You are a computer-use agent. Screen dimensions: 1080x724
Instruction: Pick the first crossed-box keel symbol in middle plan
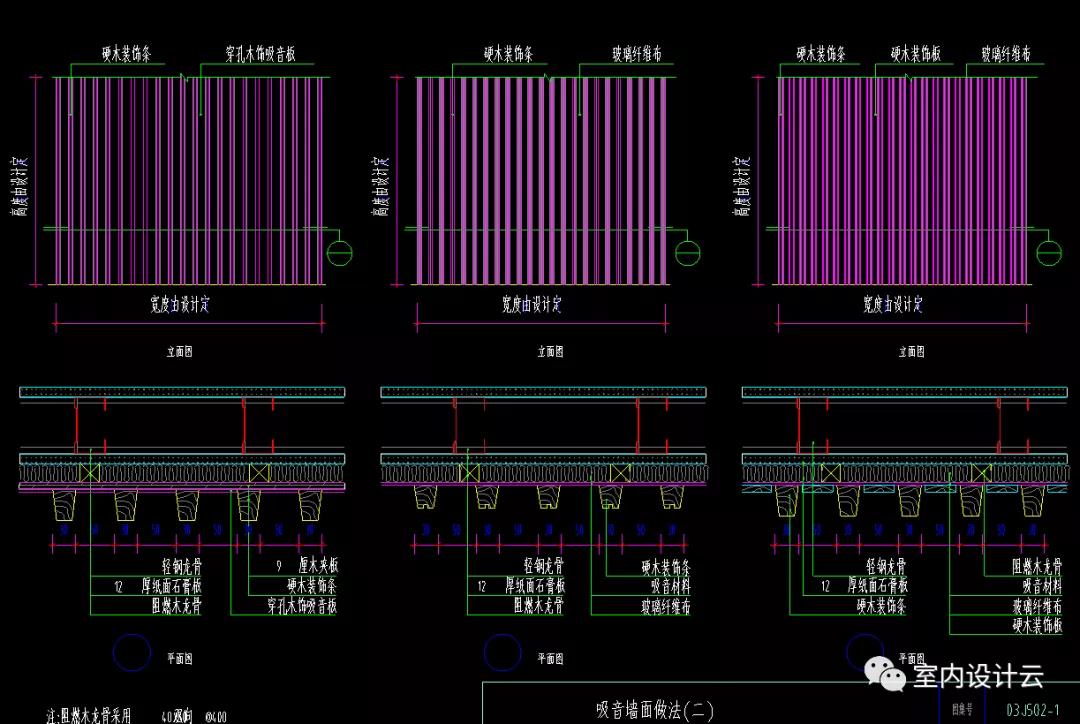(x=469, y=473)
